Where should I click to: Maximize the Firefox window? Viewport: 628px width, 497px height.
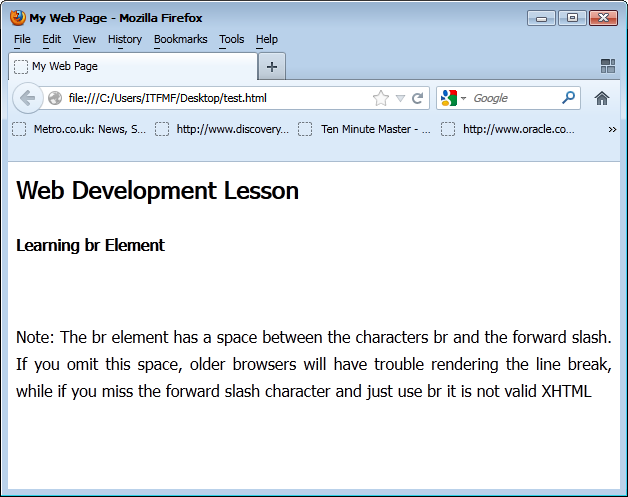[572, 18]
